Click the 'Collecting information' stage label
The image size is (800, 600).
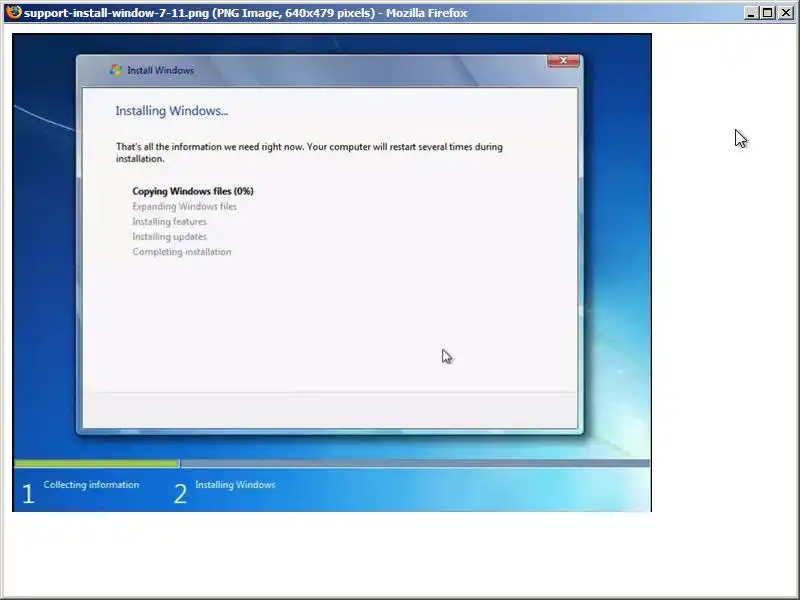(x=91, y=485)
